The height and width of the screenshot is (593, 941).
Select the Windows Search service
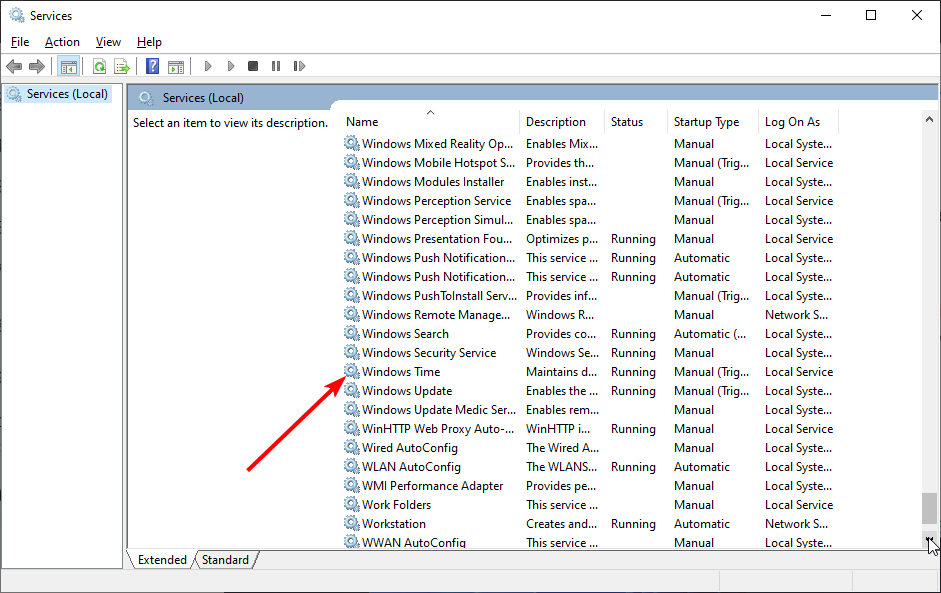[589, 334]
